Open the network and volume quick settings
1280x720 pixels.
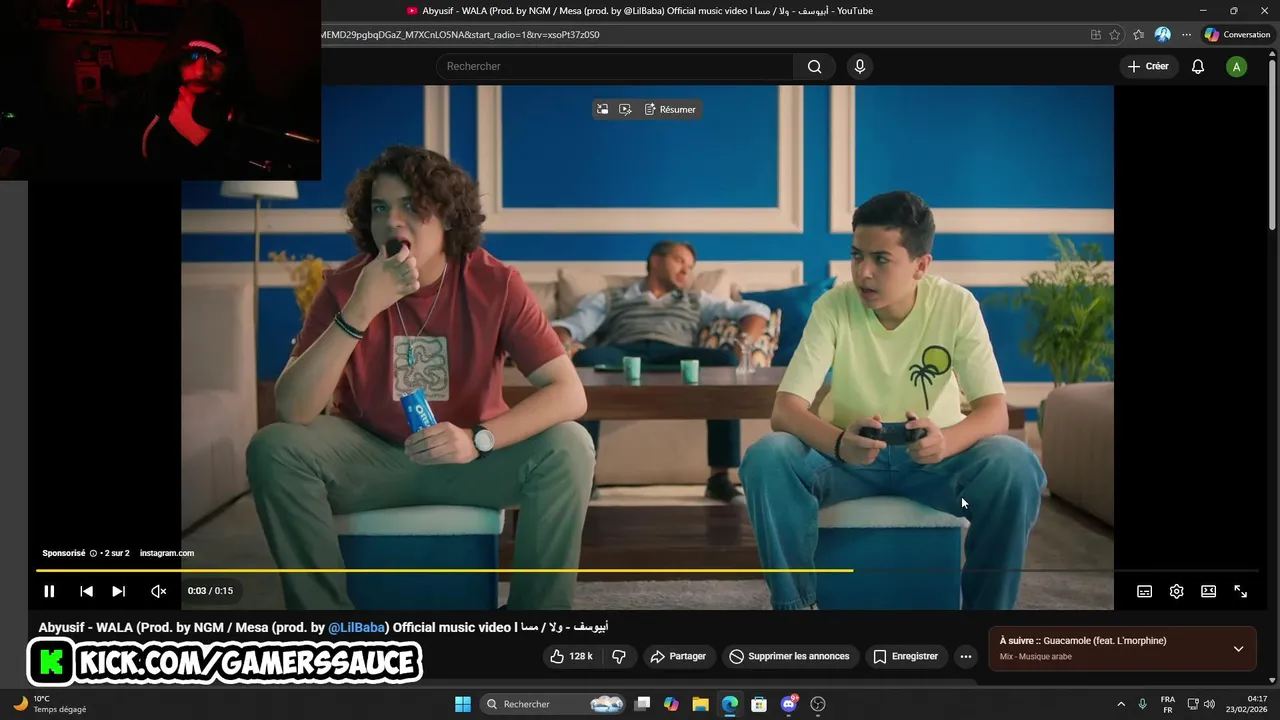point(1201,704)
